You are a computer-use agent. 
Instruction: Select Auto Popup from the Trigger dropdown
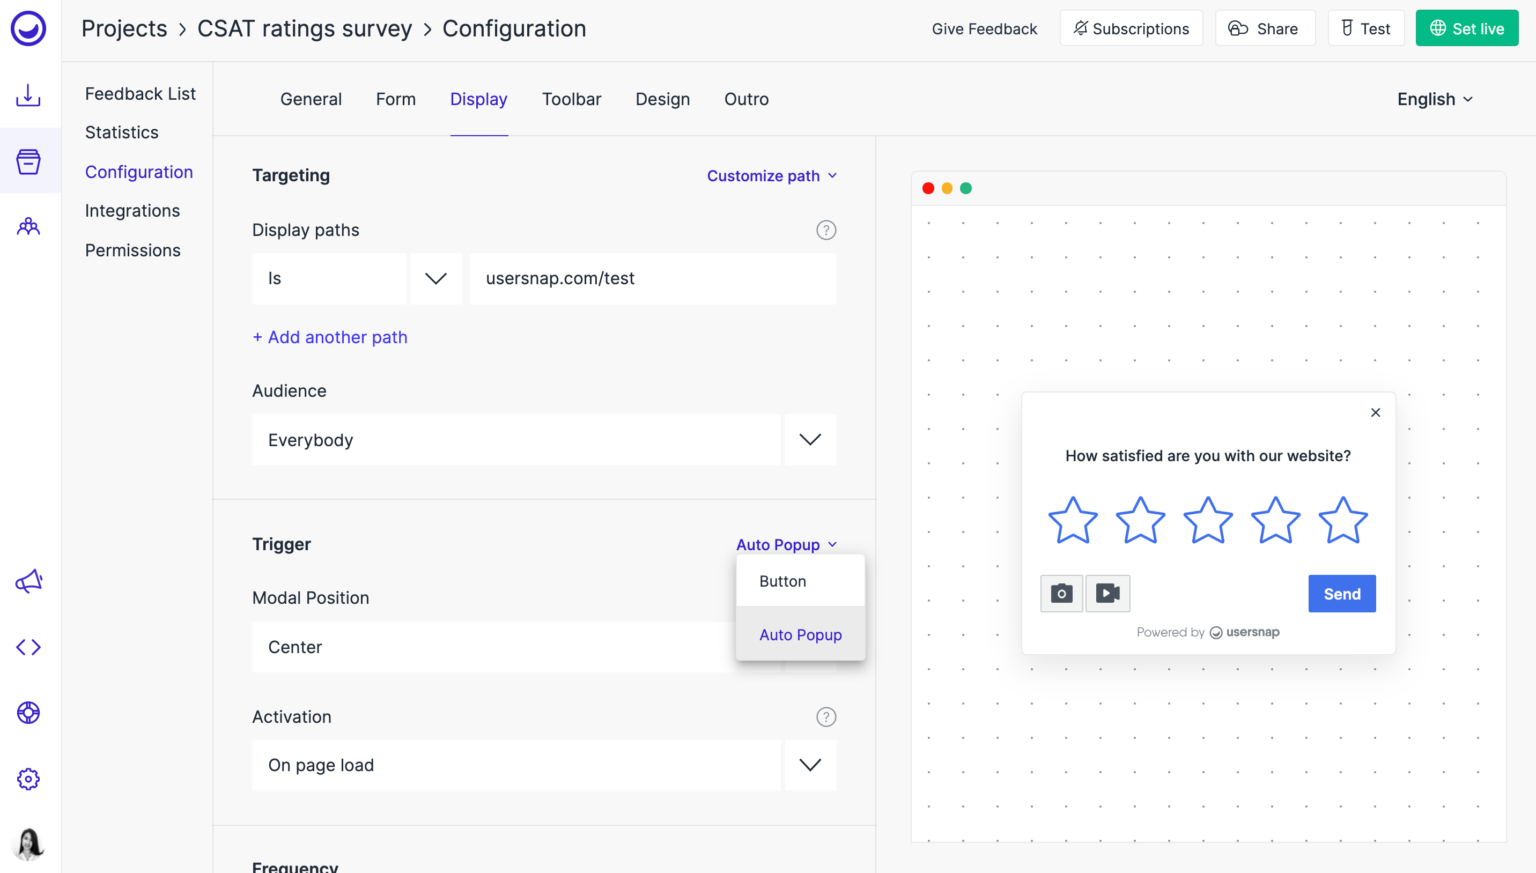click(x=800, y=634)
